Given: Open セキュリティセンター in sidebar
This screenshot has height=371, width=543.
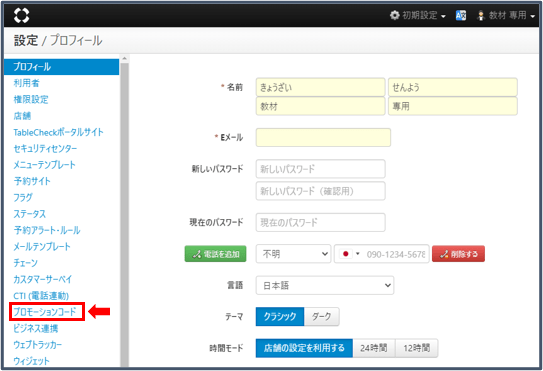Looking at the screenshot, I should [x=45, y=149].
